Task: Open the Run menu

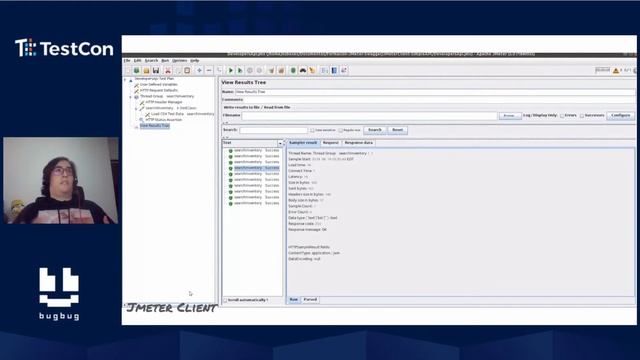Action: click(x=165, y=60)
